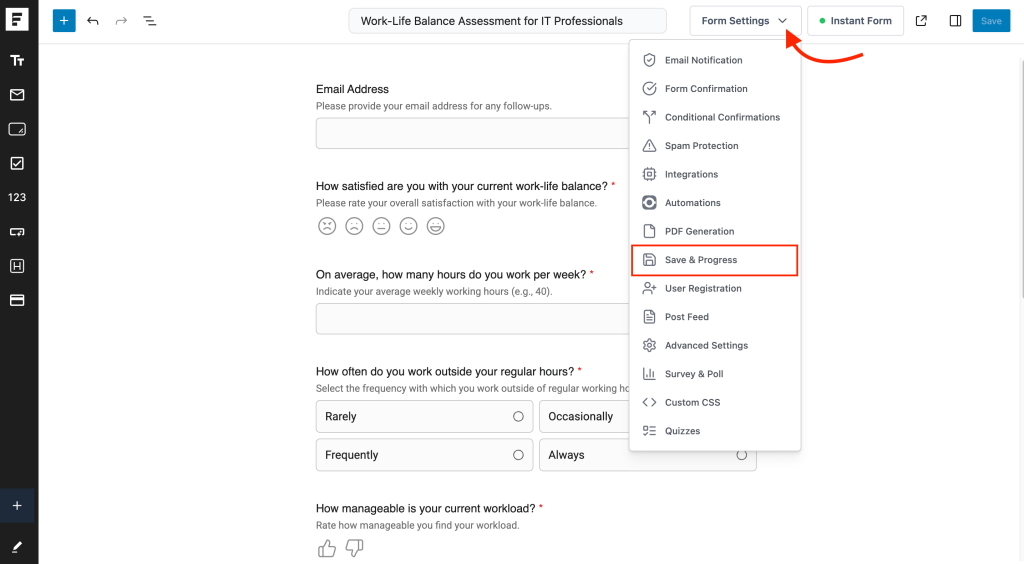Image resolution: width=1024 pixels, height=564 pixels.
Task: Select the Occasionally option
Action: 584,416
